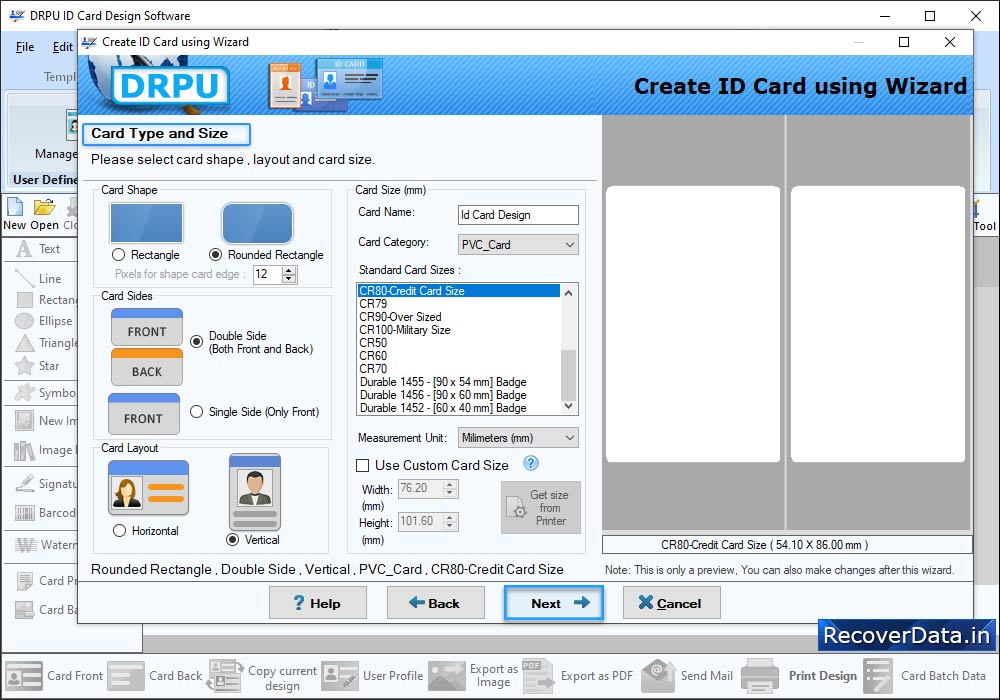Viewport: 1000px width, 700px height.
Task: Select CR70 card size
Action: click(x=459, y=369)
